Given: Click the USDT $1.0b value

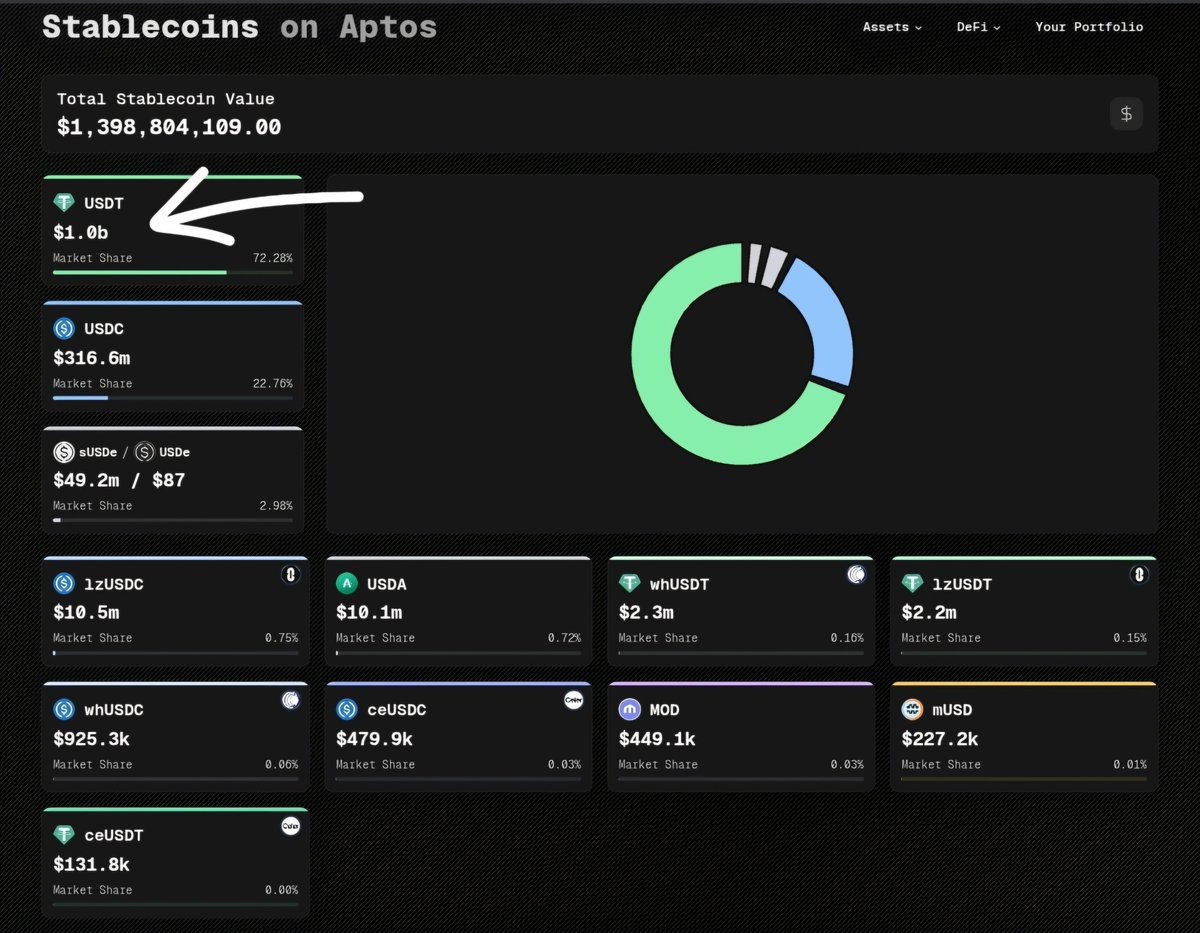Looking at the screenshot, I should [x=81, y=232].
